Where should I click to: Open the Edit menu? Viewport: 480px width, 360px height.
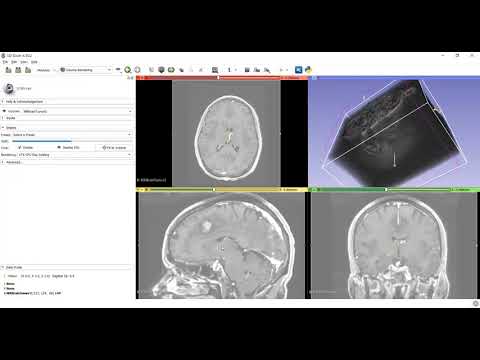coord(14,62)
